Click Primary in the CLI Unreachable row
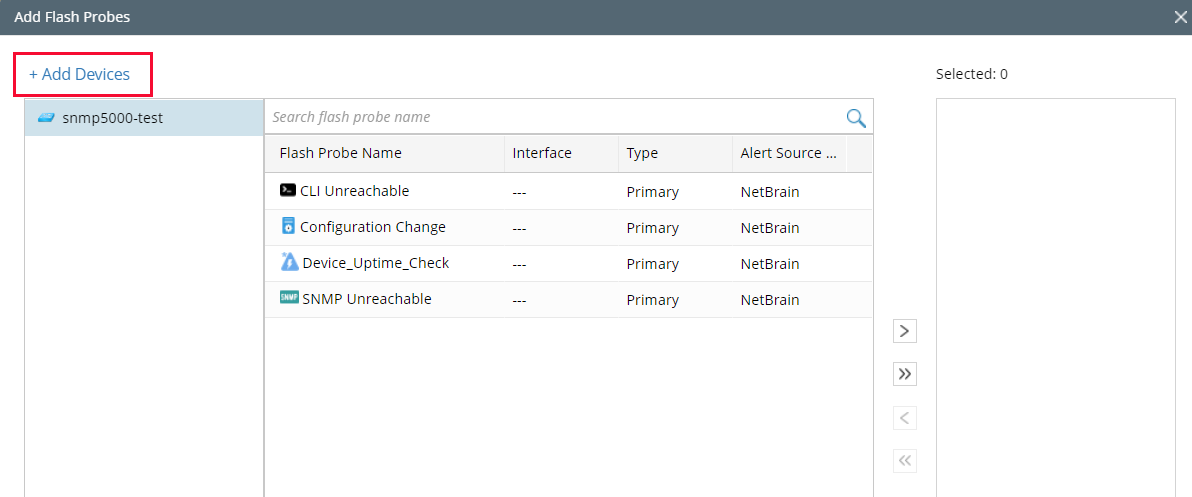This screenshot has height=497, width=1192. pos(652,192)
